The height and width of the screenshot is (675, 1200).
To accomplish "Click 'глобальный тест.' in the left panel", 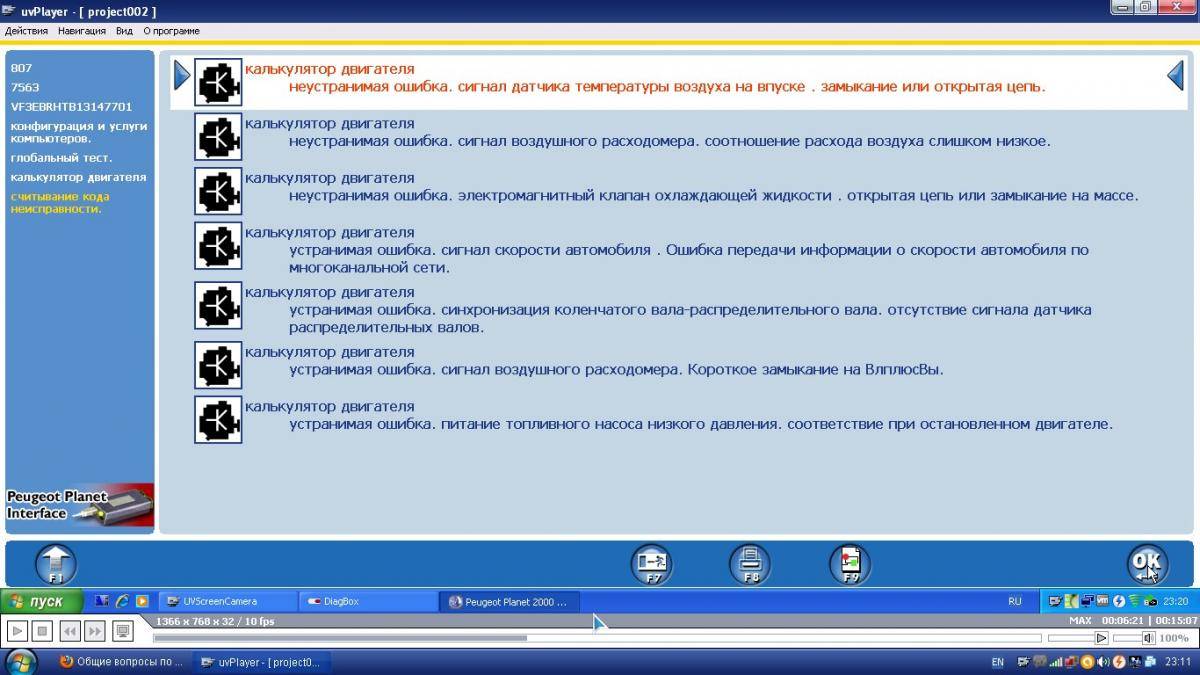I will (61, 158).
